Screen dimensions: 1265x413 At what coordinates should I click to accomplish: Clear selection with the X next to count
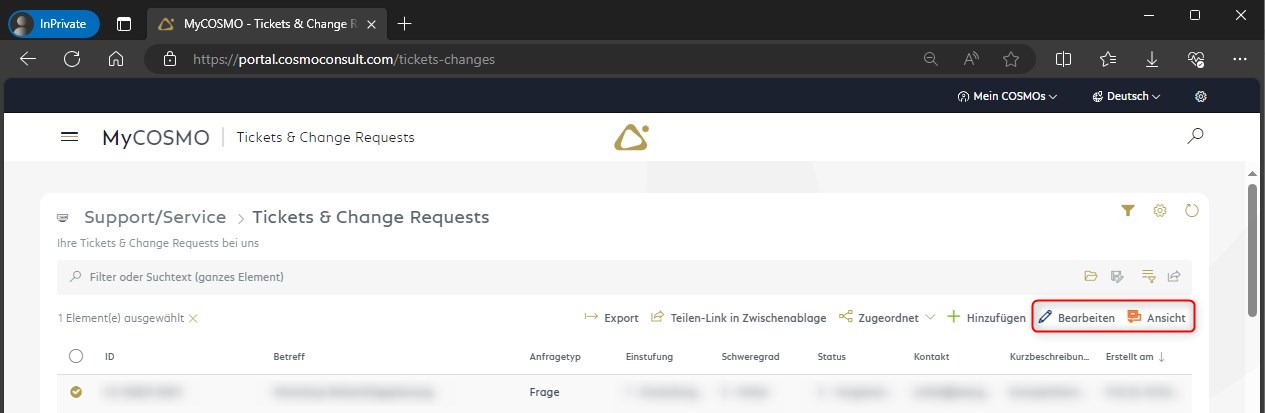point(194,318)
